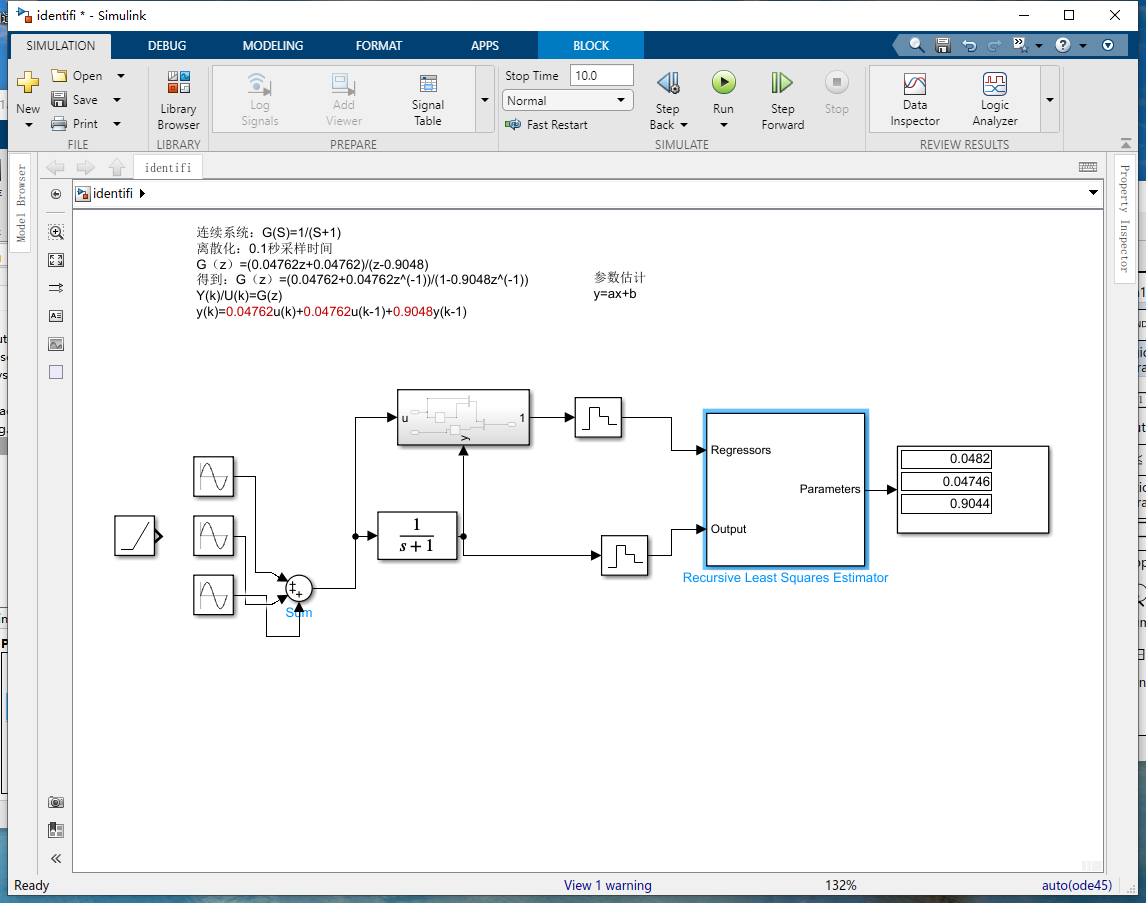Expand the New dropdown arrow
The height and width of the screenshot is (903, 1146).
(29, 125)
